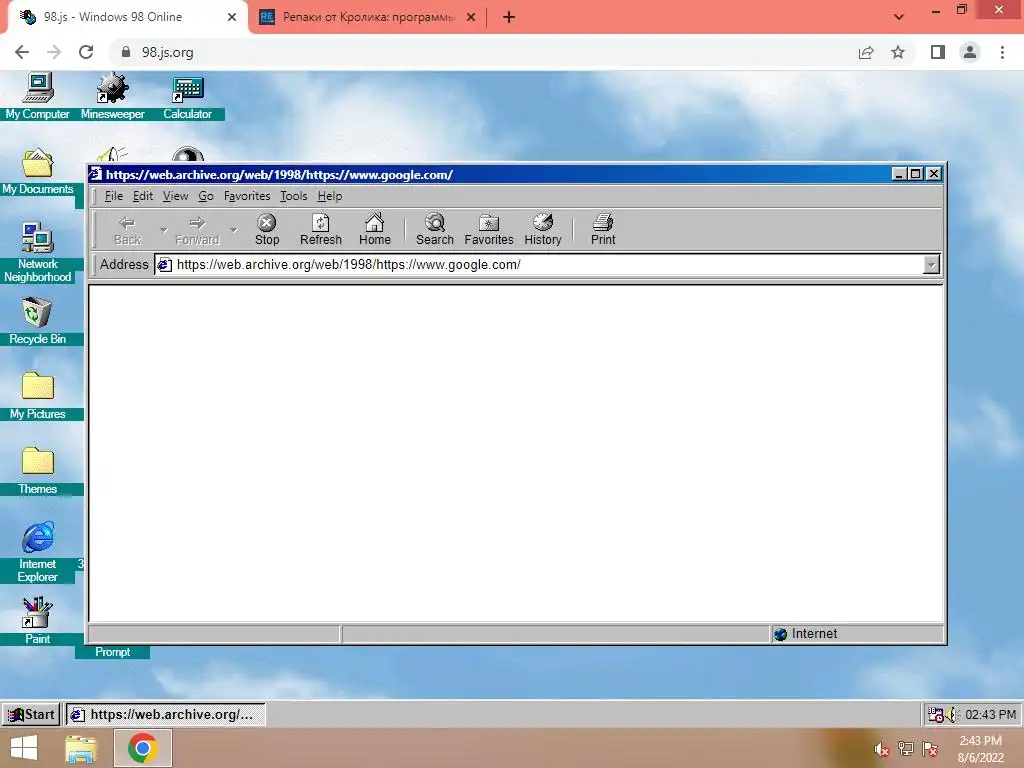1024x768 pixels.
Task: Click the Stop toolbar button
Action: coord(266,229)
